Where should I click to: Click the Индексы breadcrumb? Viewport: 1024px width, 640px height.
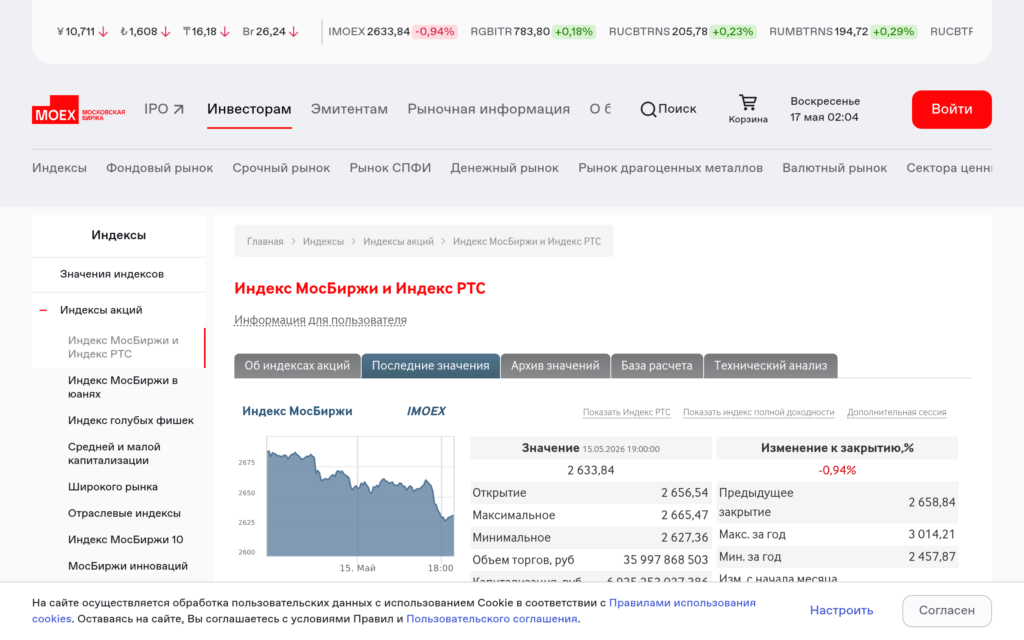(323, 242)
